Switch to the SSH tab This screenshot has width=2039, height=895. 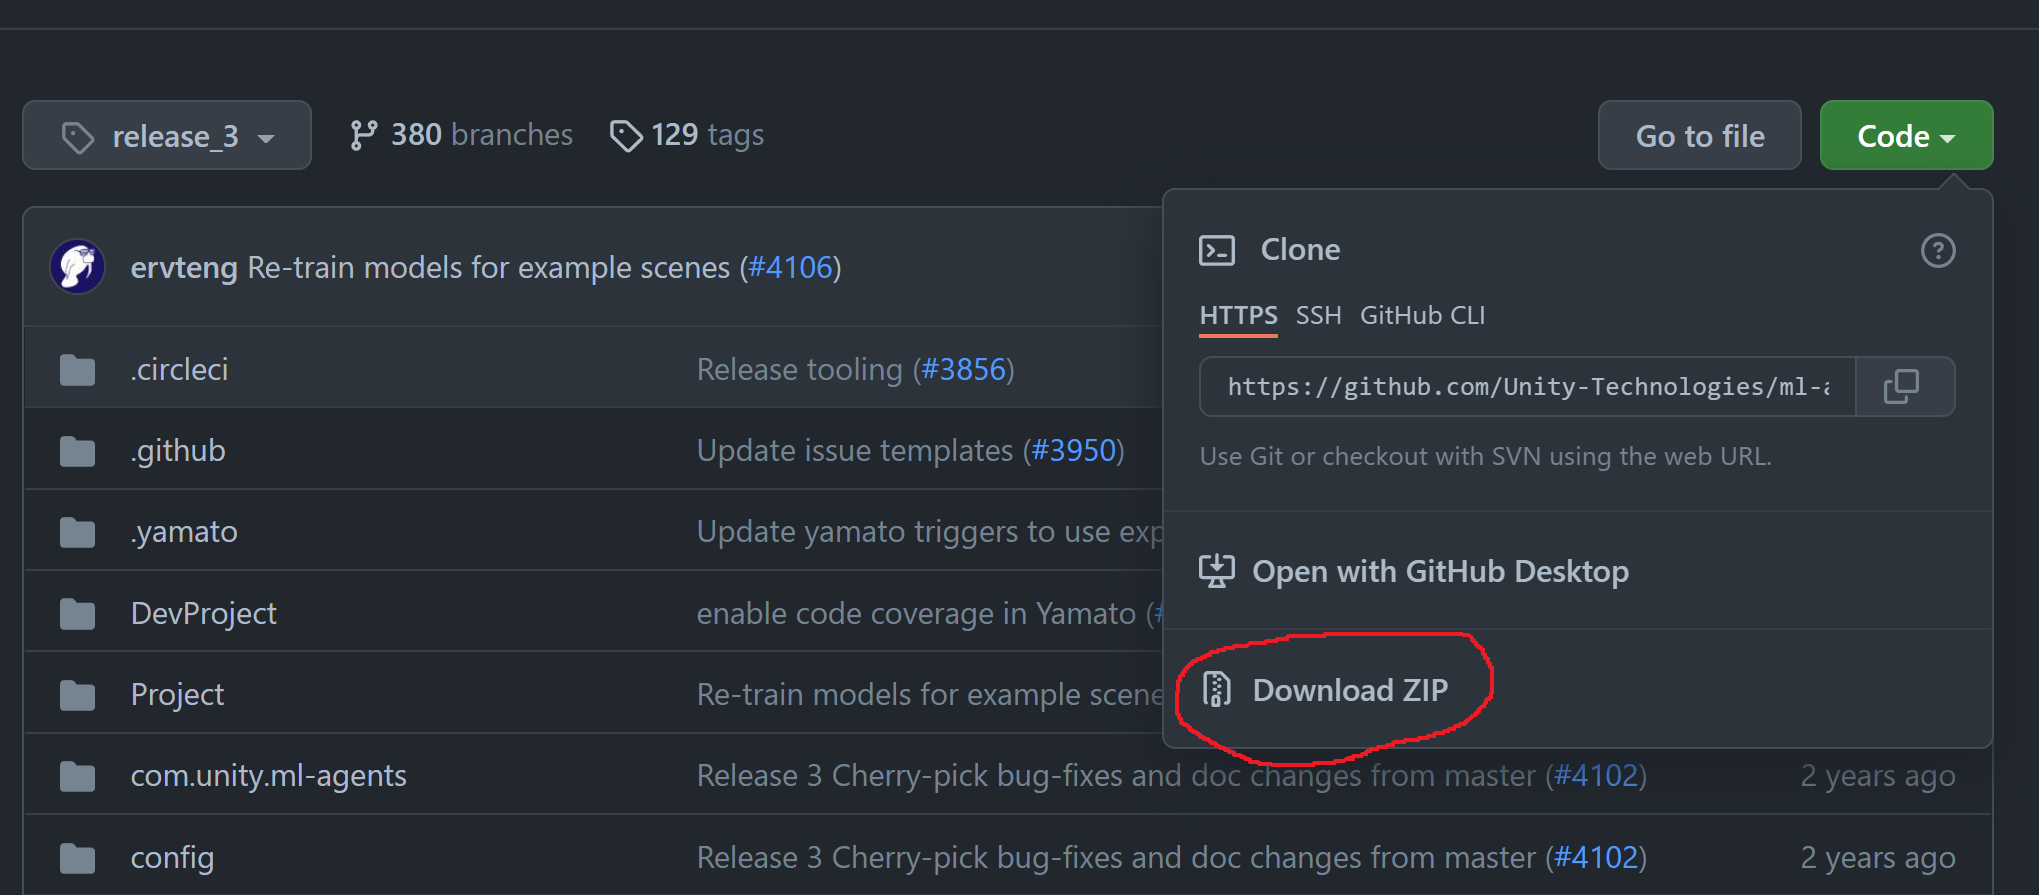1318,315
